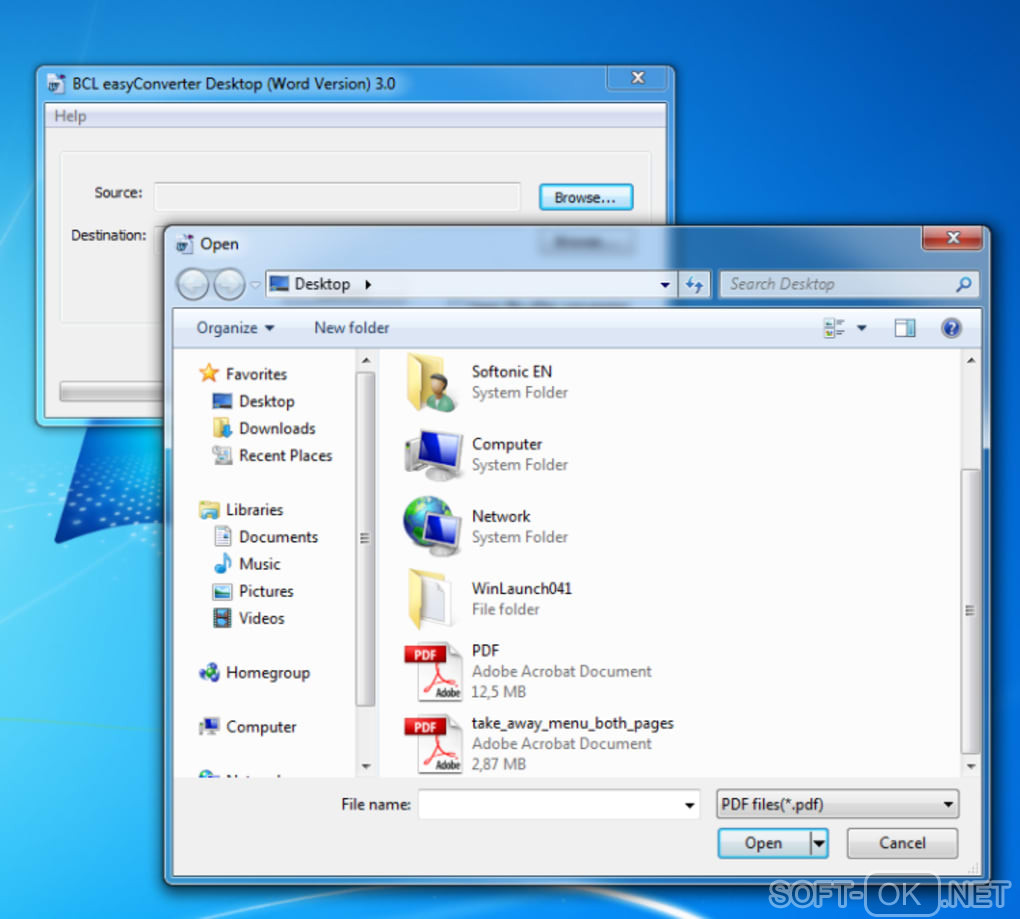Open the Organize dropdown menu
This screenshot has height=919, width=1020.
tap(235, 328)
